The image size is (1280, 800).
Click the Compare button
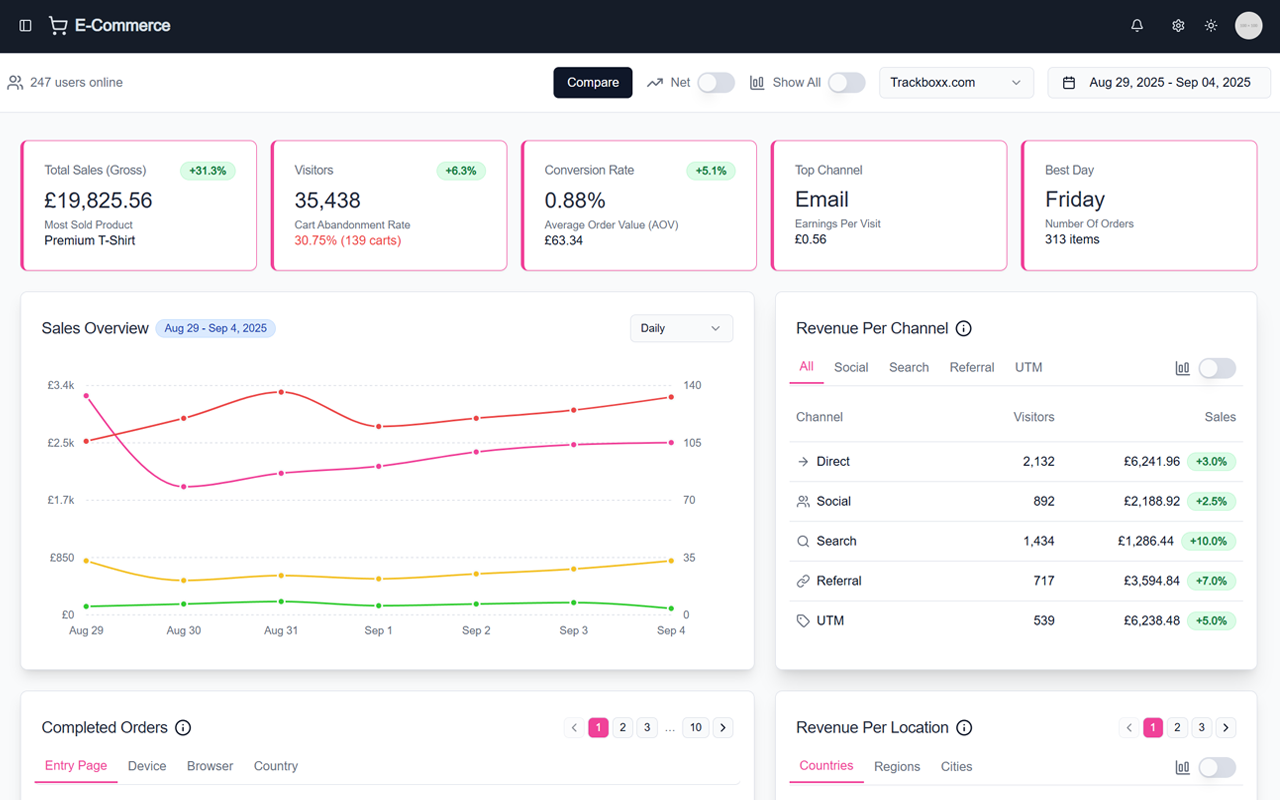pos(592,82)
